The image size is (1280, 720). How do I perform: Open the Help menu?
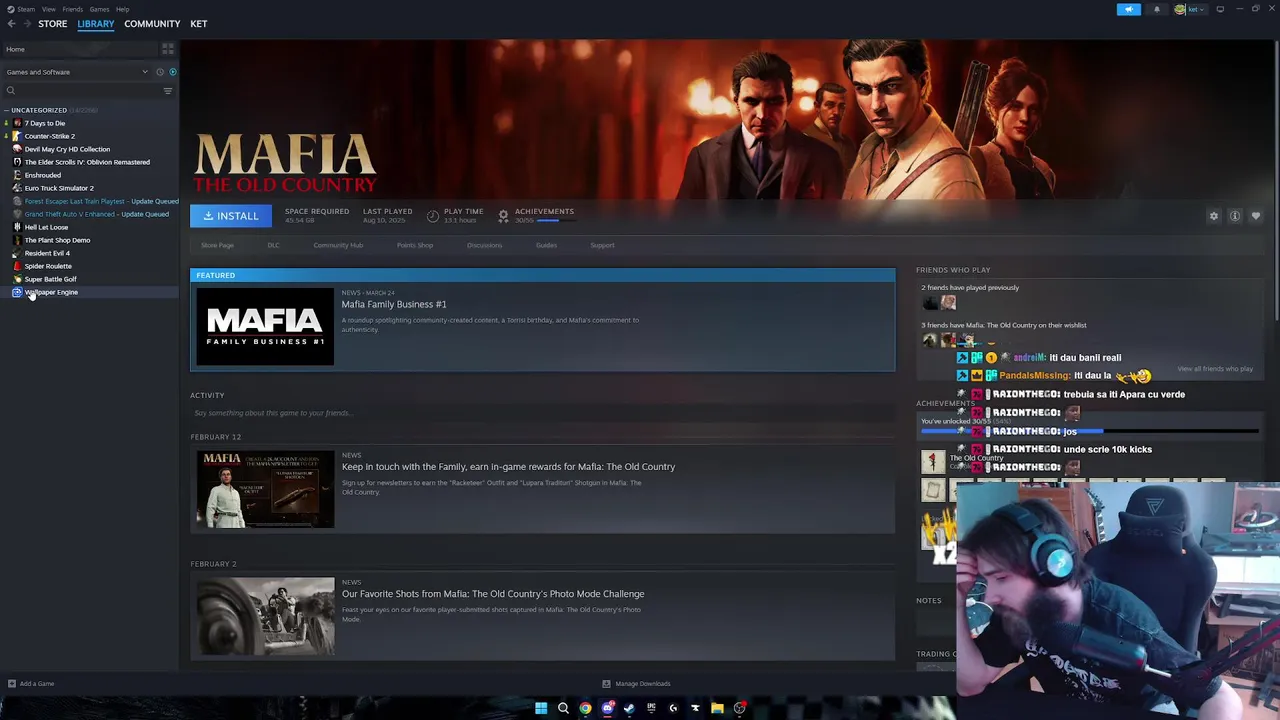tap(122, 9)
